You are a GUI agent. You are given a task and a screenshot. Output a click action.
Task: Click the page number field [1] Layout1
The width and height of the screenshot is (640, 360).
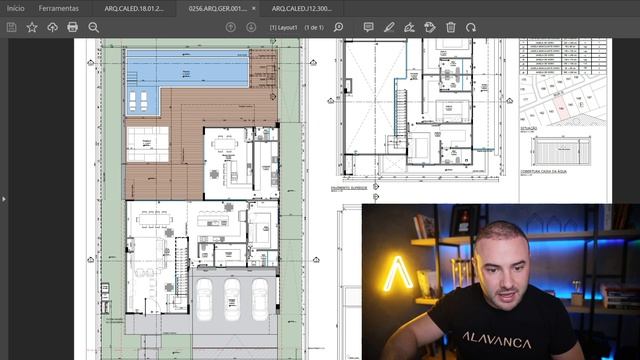[x=283, y=27]
